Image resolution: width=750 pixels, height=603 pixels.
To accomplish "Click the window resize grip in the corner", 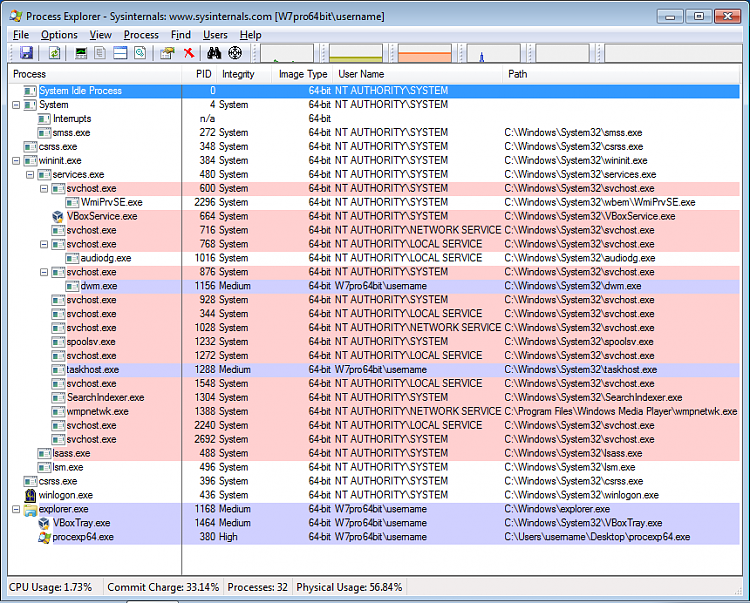I will click(738, 591).
